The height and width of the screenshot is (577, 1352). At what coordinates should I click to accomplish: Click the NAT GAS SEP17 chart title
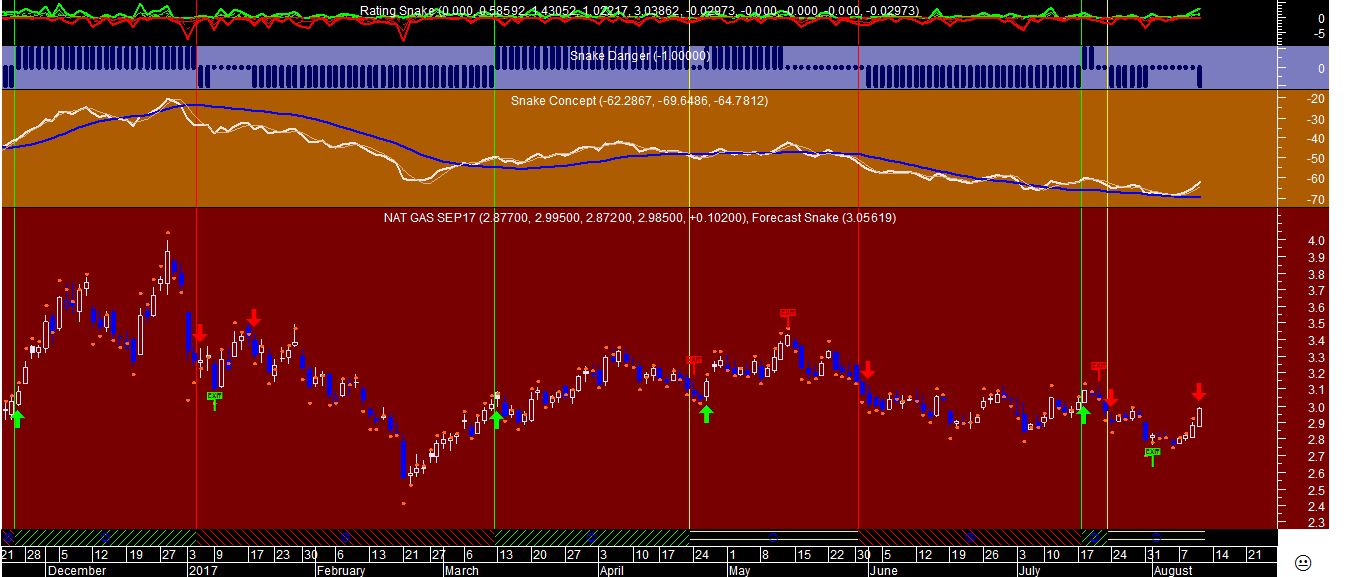pyautogui.click(x=640, y=217)
